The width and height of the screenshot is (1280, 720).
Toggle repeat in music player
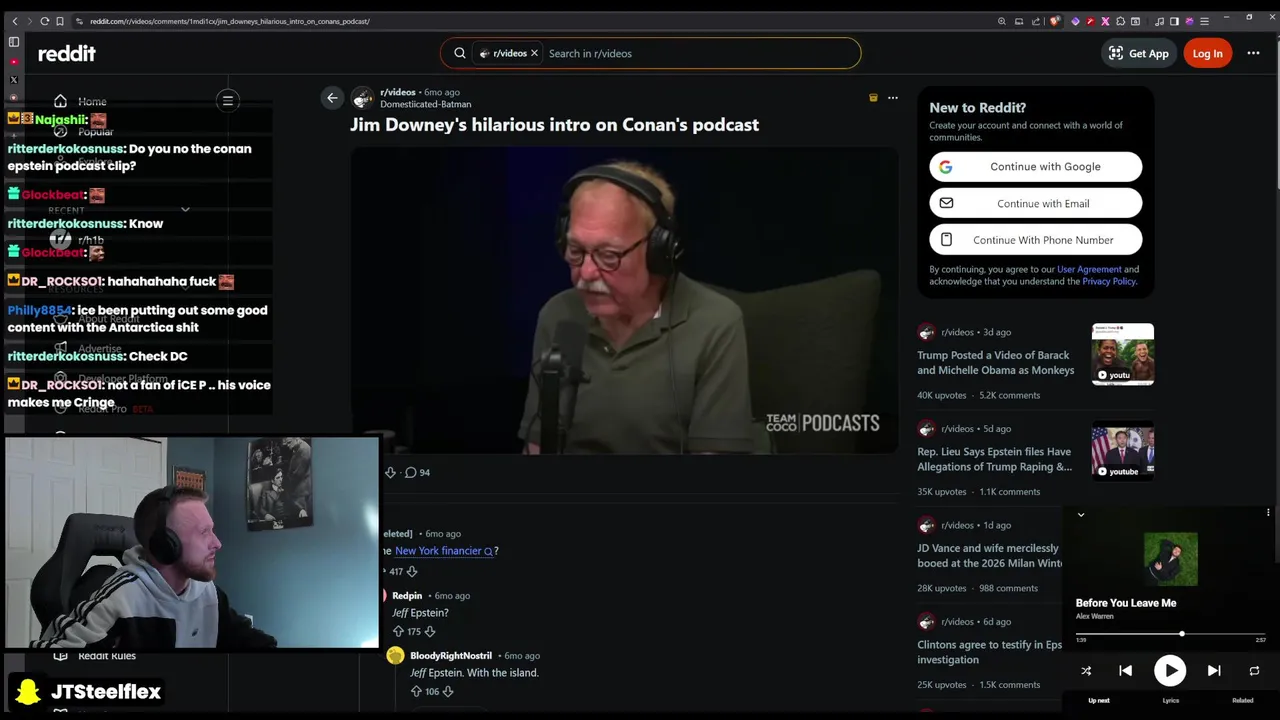[x=1254, y=671]
